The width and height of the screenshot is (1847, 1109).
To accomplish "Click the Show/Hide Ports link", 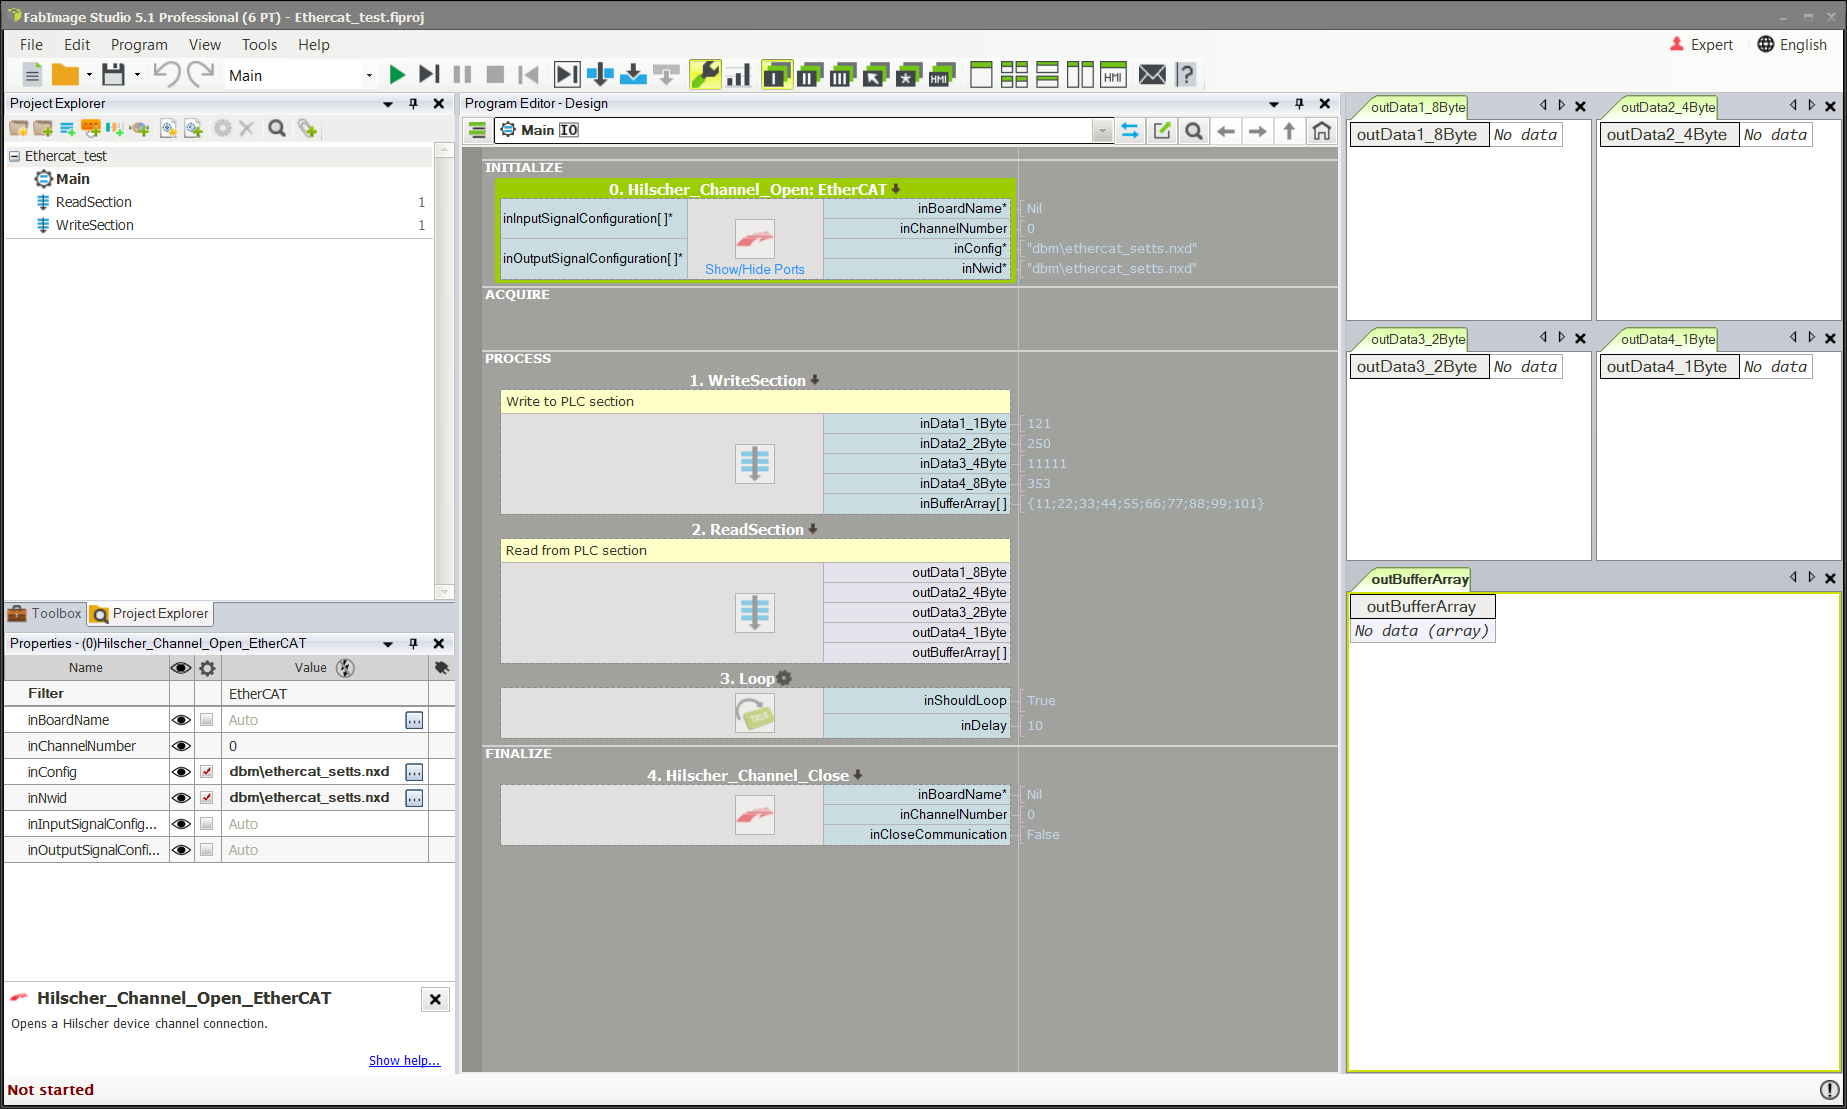I will (755, 270).
